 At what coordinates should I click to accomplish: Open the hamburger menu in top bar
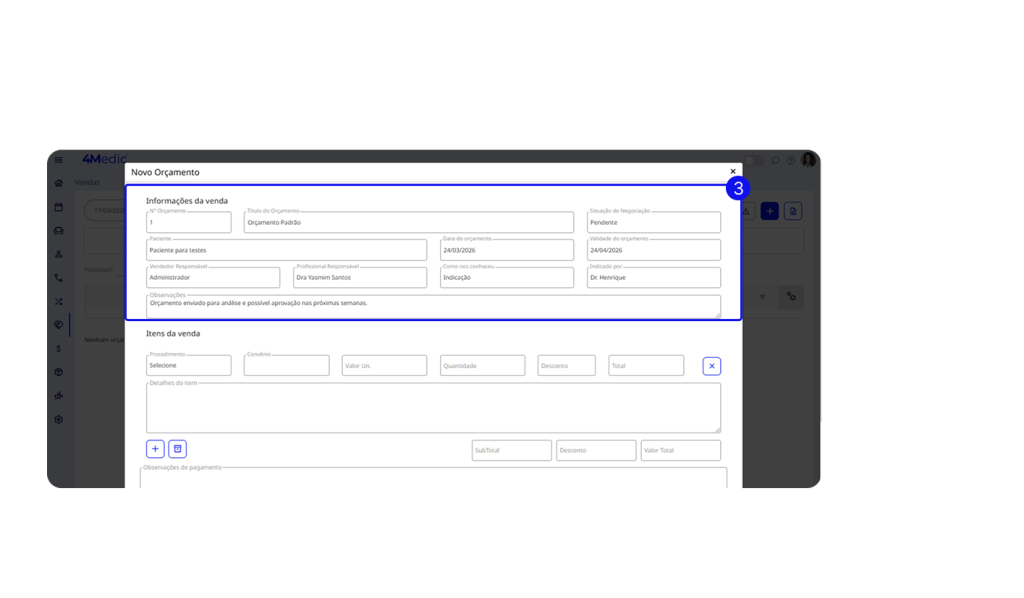(59, 160)
